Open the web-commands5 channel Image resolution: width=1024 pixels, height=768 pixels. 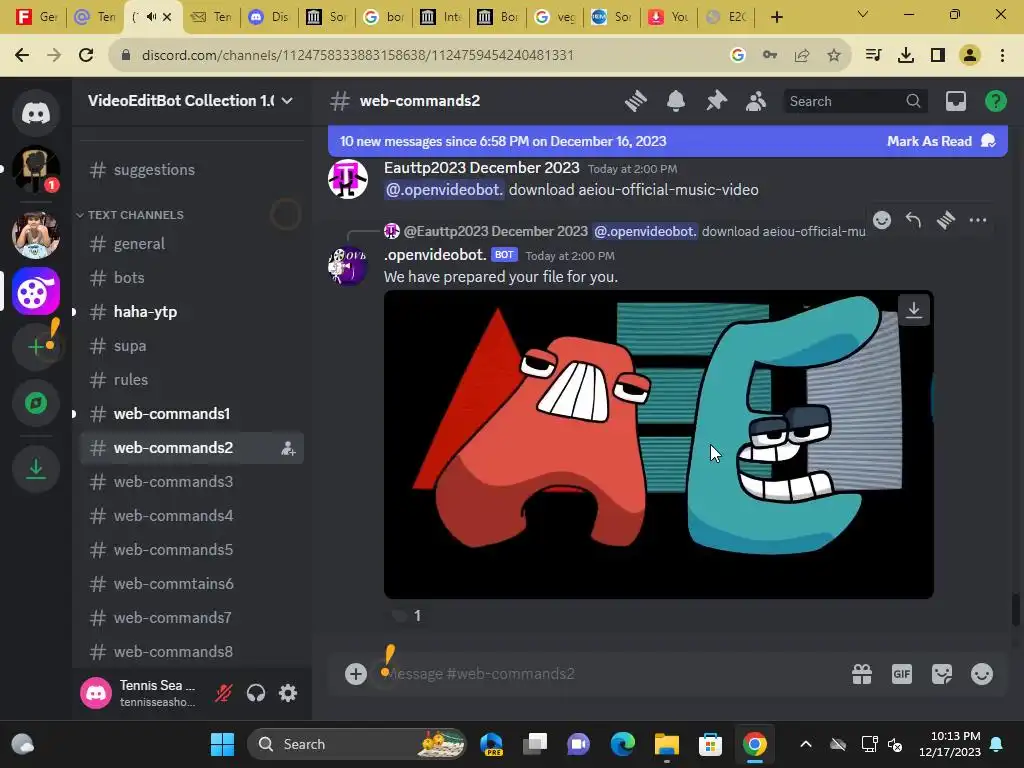191,549
